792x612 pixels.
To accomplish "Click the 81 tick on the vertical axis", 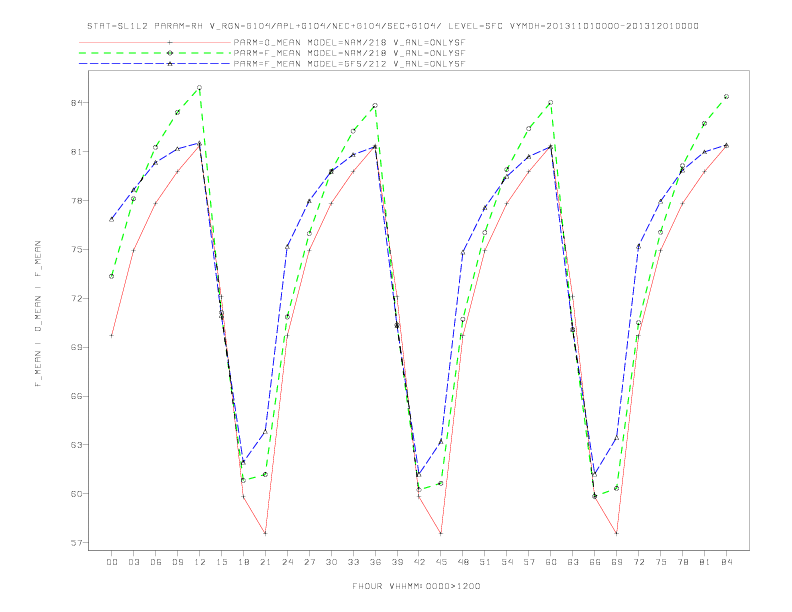I will (77, 152).
